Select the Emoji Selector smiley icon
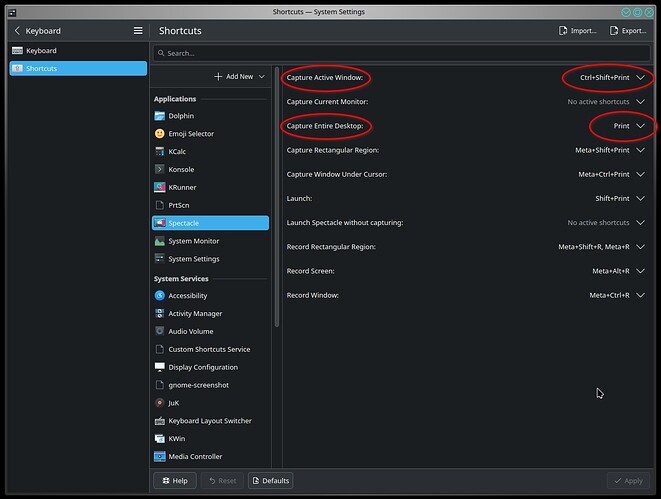Image resolution: width=661 pixels, height=499 pixels. pyautogui.click(x=159, y=134)
